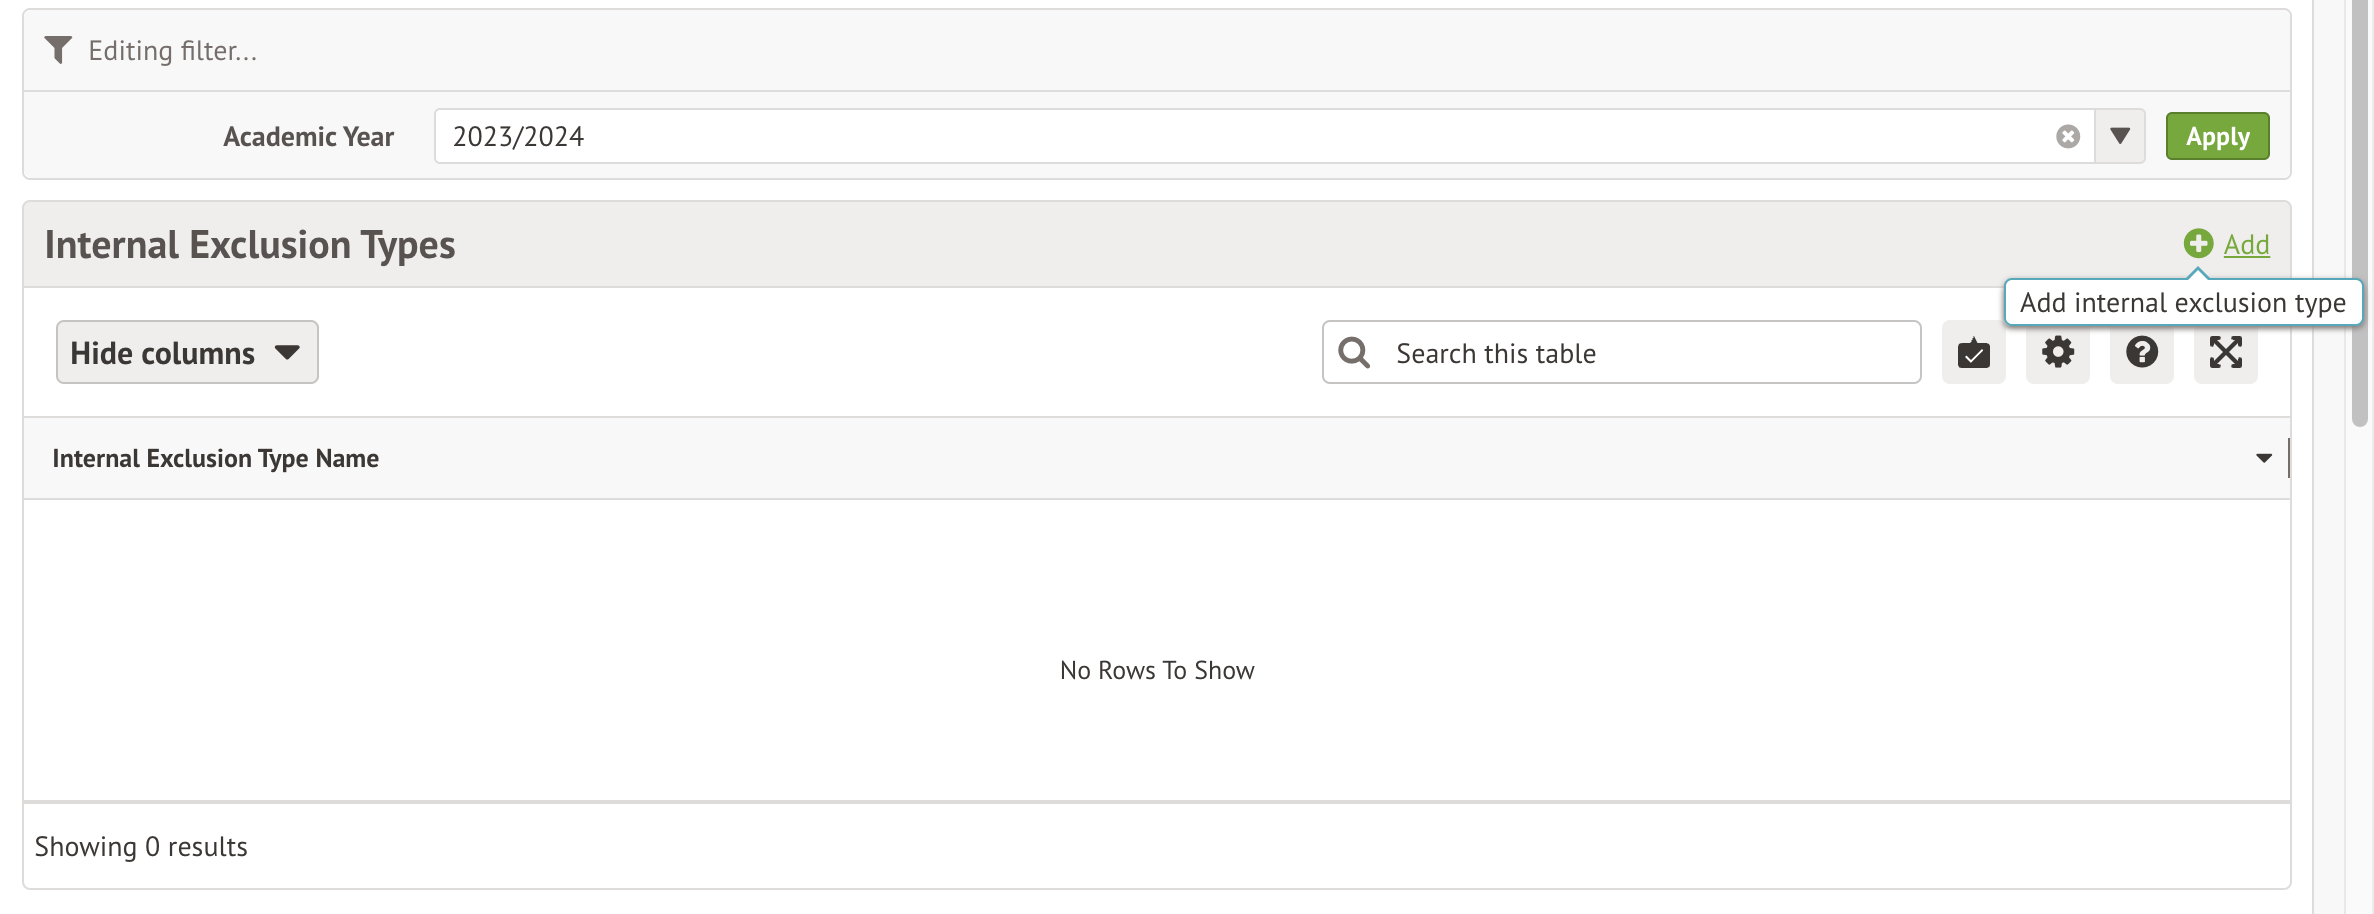Screen dimensions: 2374x914
Task: Clear the Academic Year selection
Action: tap(2068, 136)
